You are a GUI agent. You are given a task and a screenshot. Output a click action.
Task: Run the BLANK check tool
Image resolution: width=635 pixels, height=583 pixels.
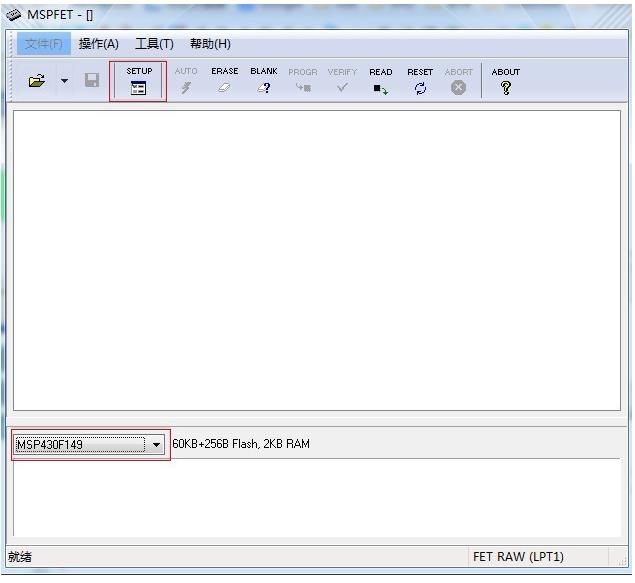(264, 81)
